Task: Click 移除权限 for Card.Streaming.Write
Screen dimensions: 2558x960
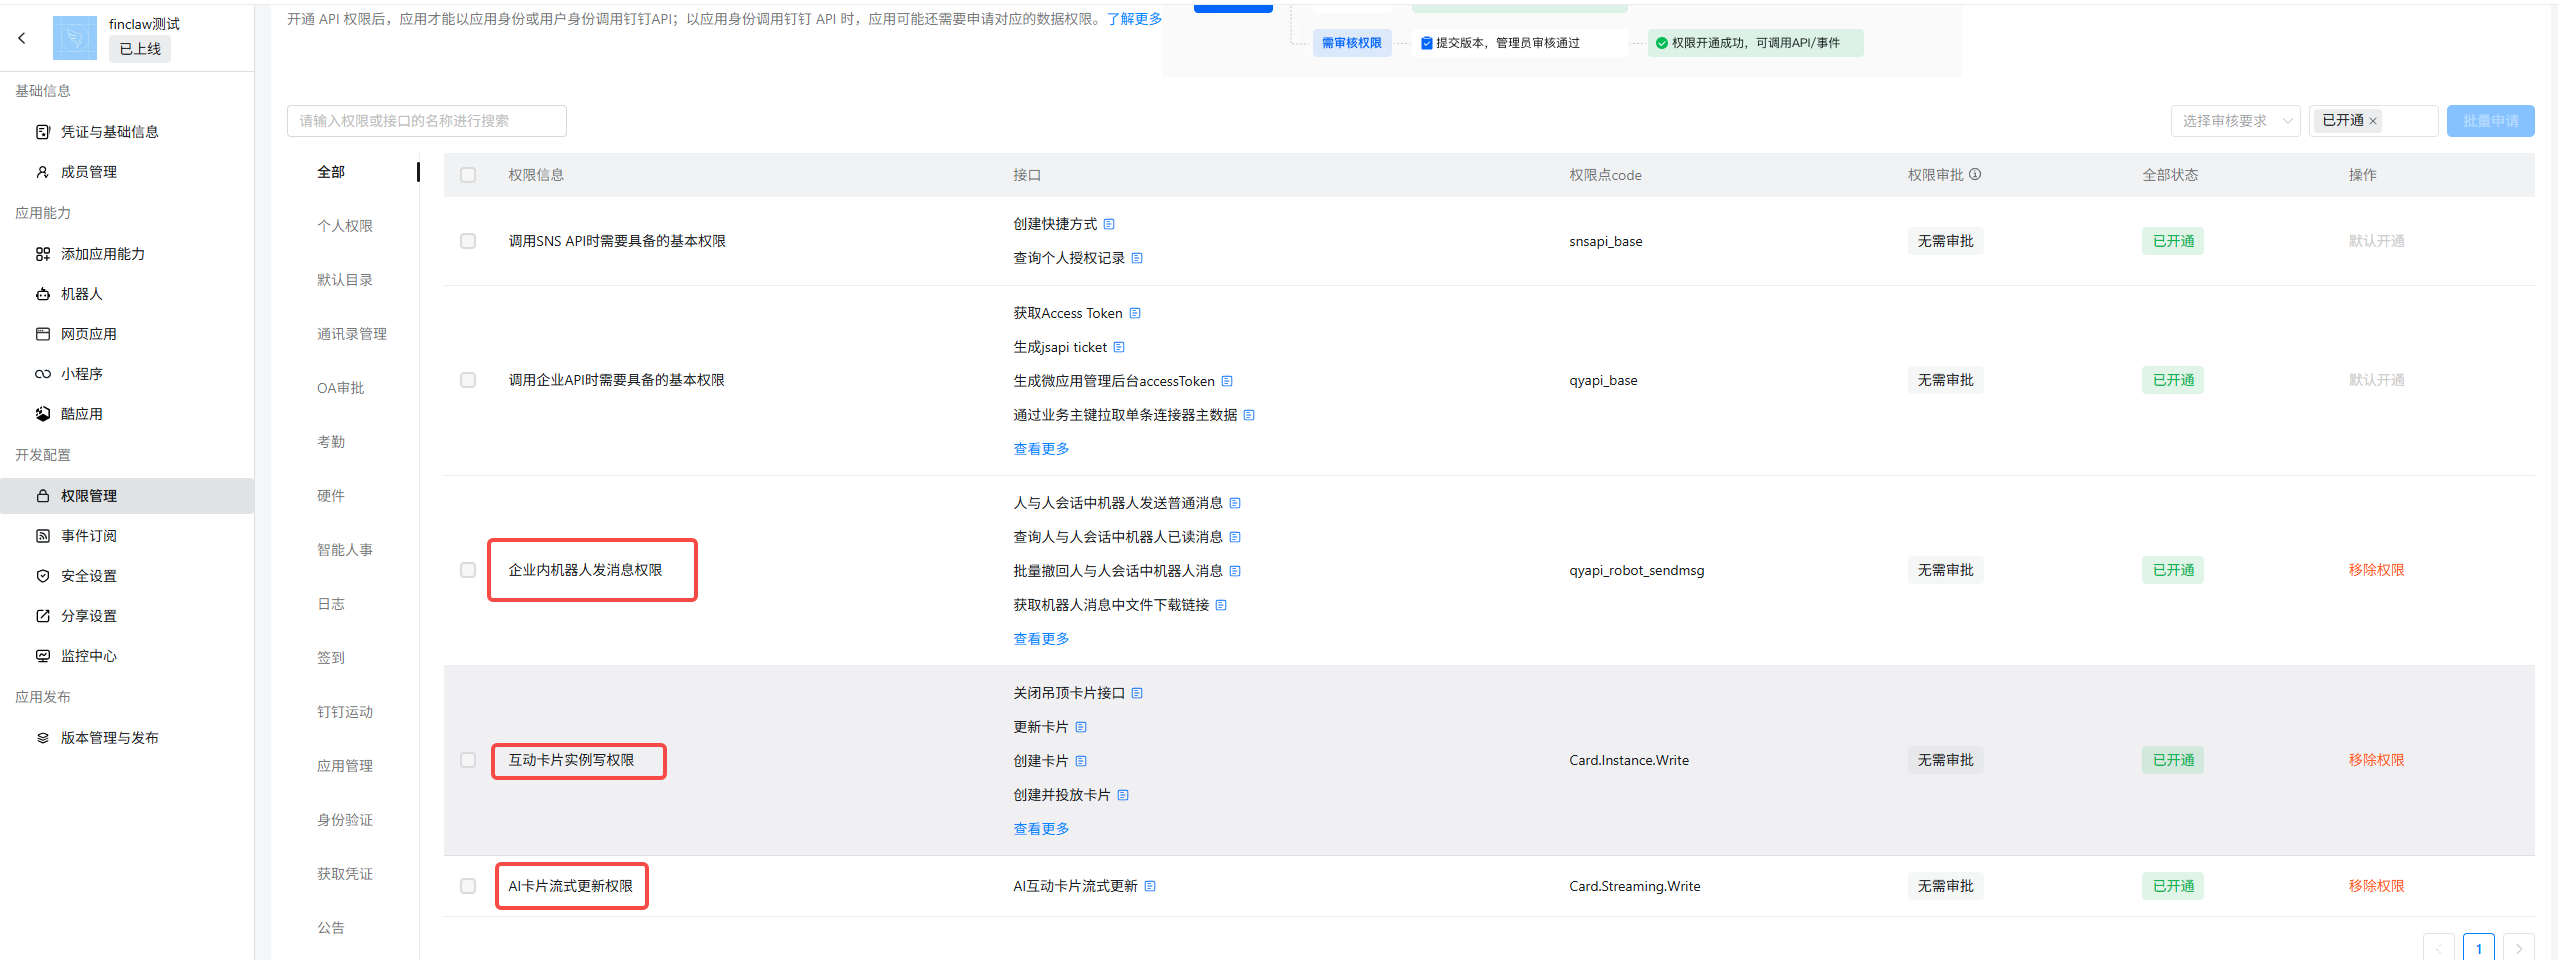Action: (2377, 886)
